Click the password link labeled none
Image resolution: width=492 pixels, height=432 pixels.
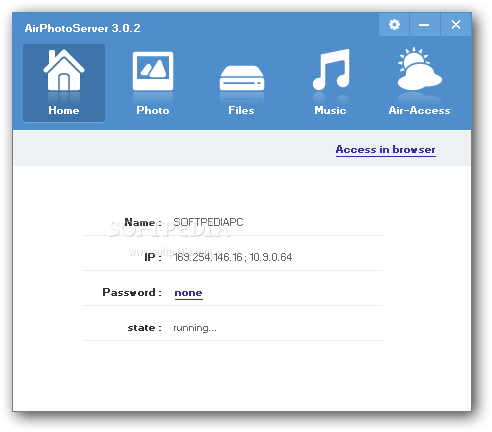(188, 293)
